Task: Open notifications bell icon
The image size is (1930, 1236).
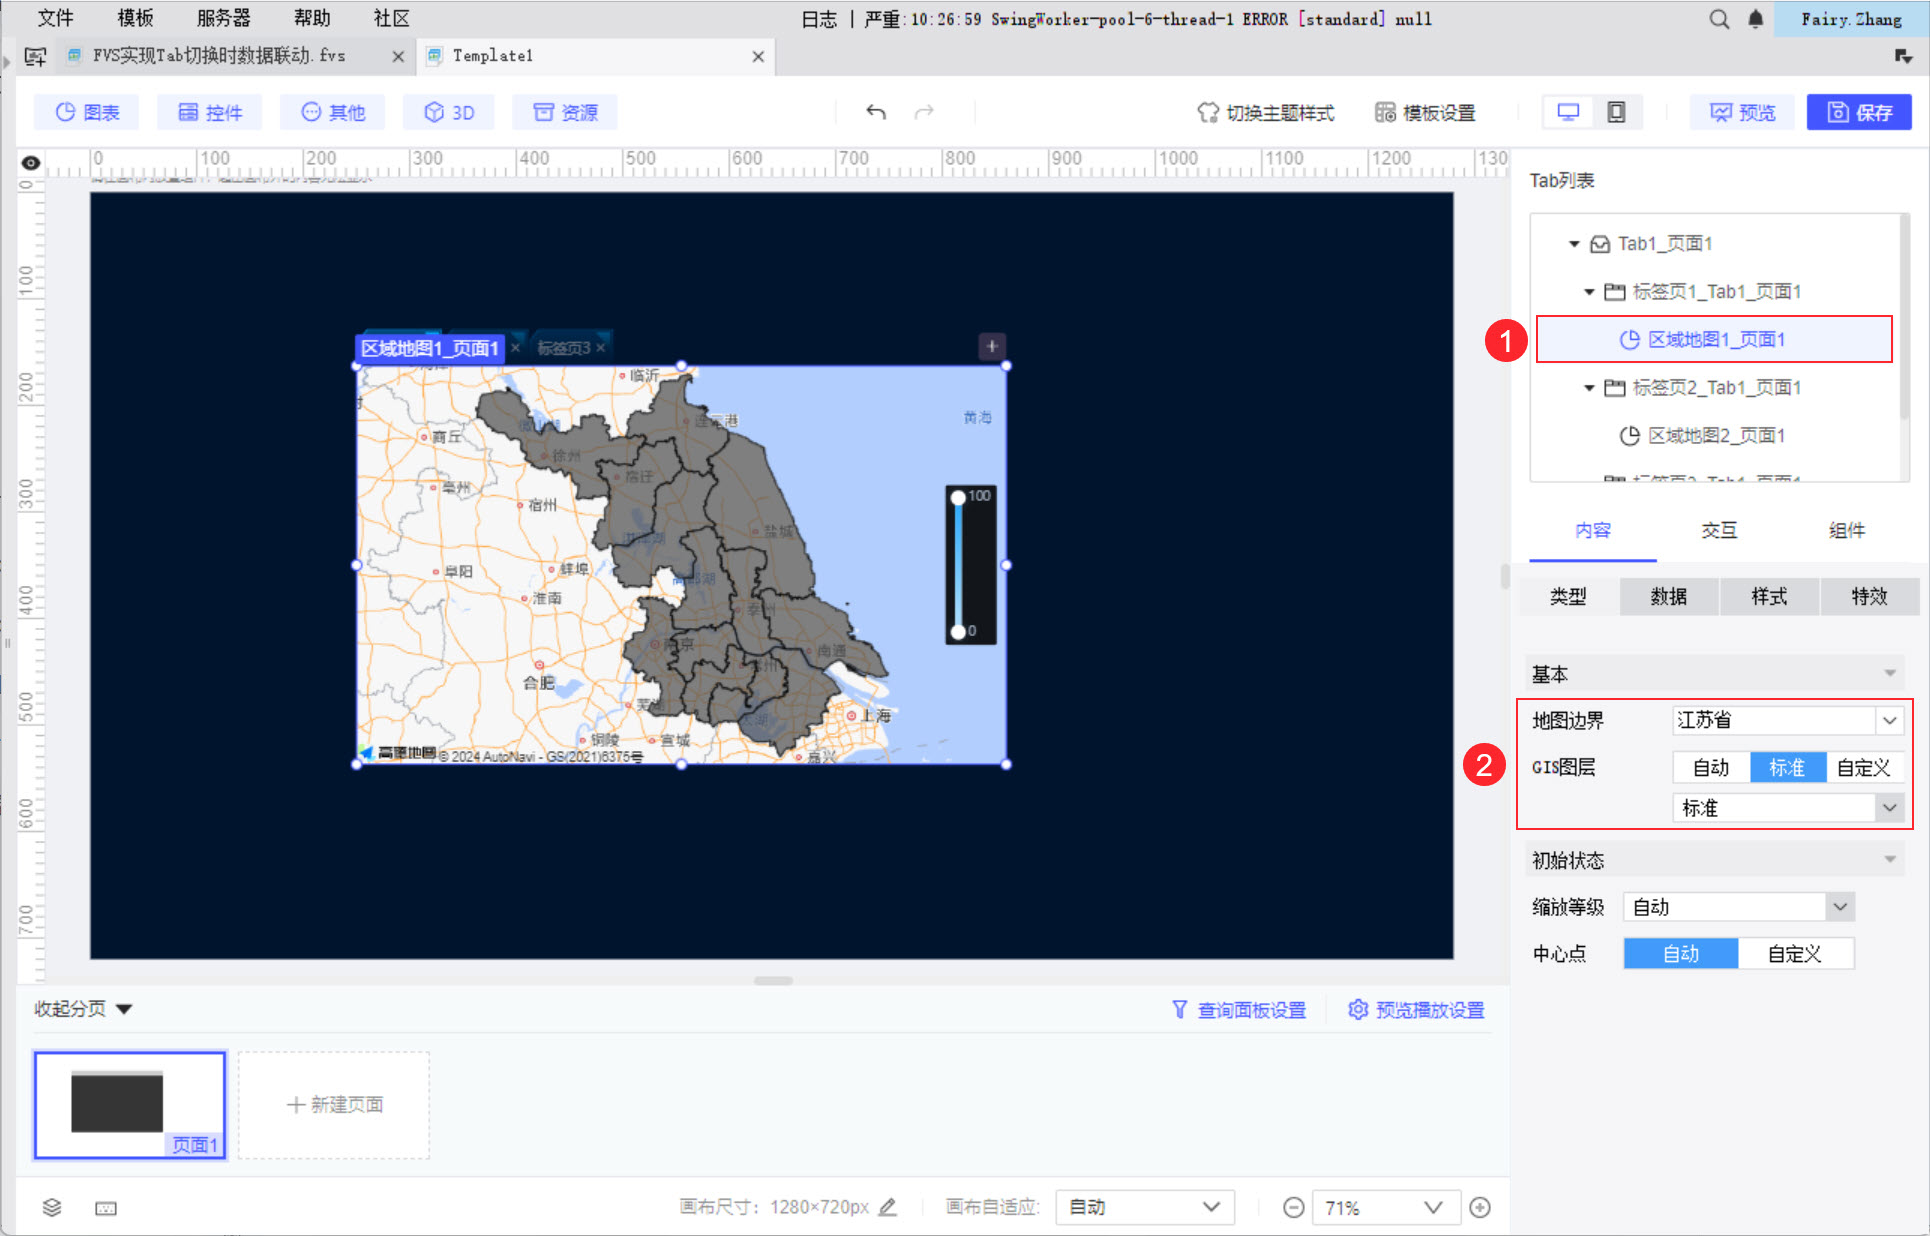Action: point(1755,19)
